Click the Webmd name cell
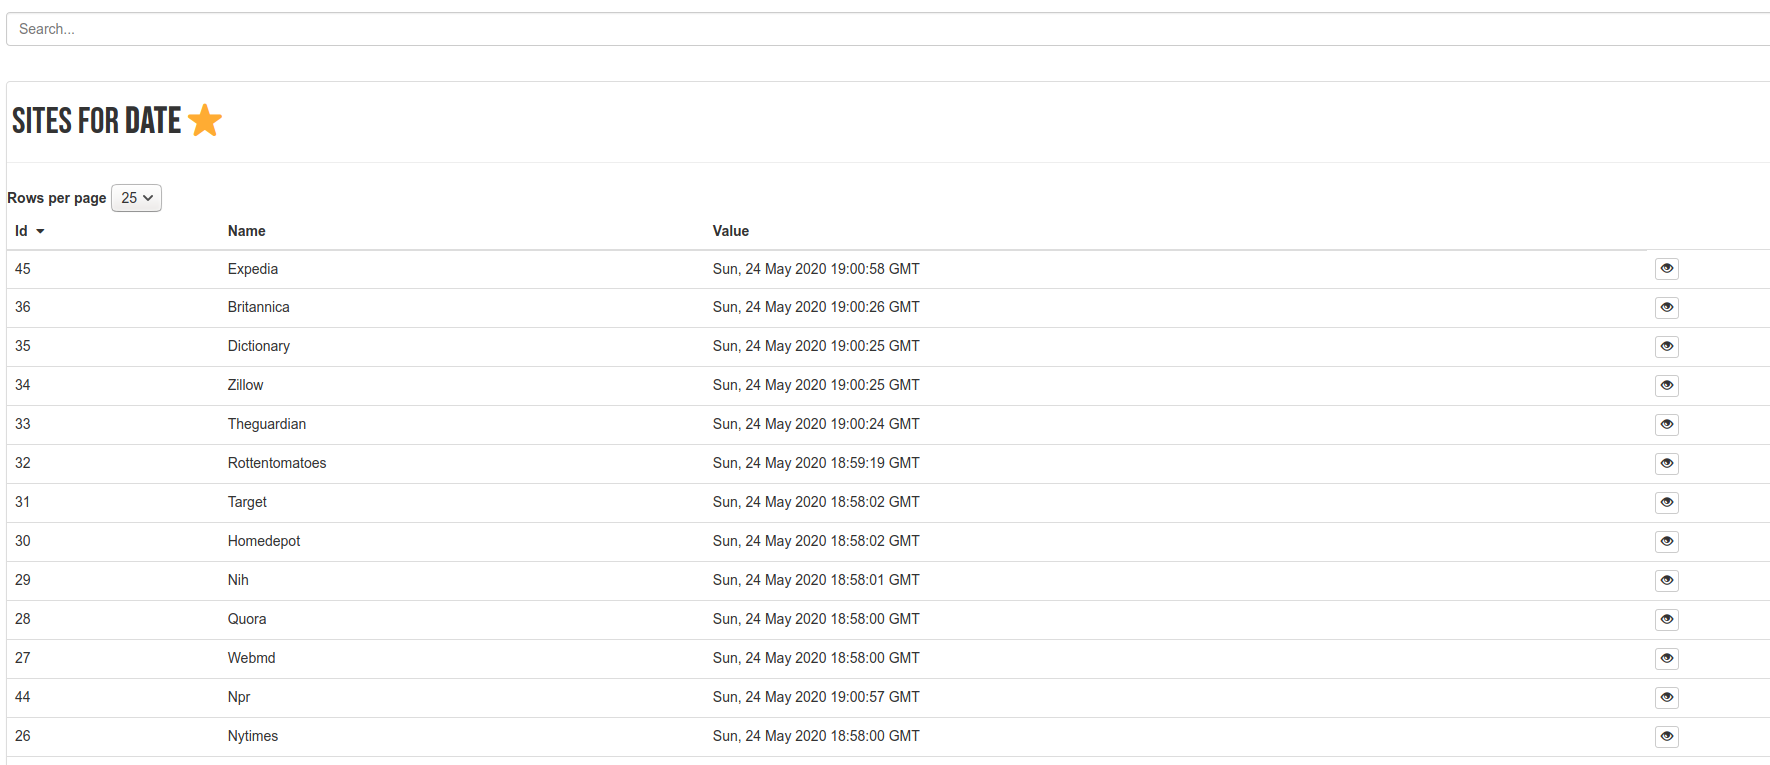The width and height of the screenshot is (1770, 765). (x=251, y=658)
